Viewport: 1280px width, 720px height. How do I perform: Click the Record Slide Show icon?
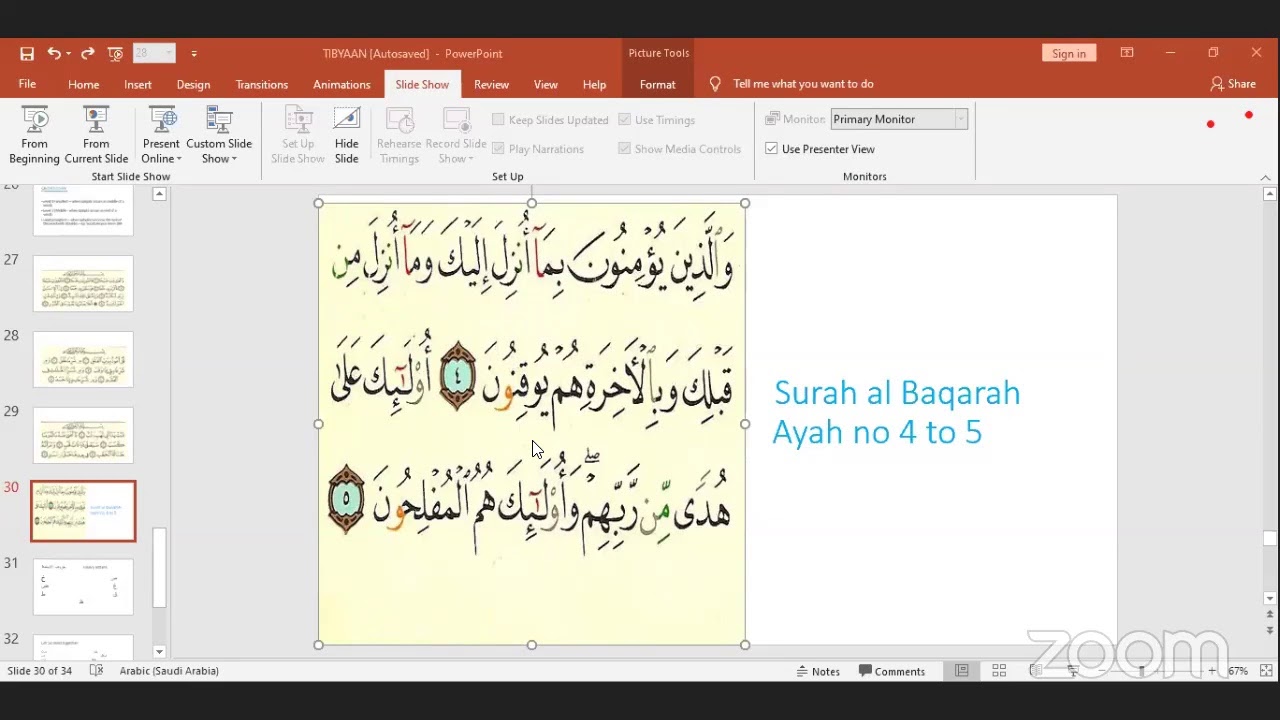point(456,121)
